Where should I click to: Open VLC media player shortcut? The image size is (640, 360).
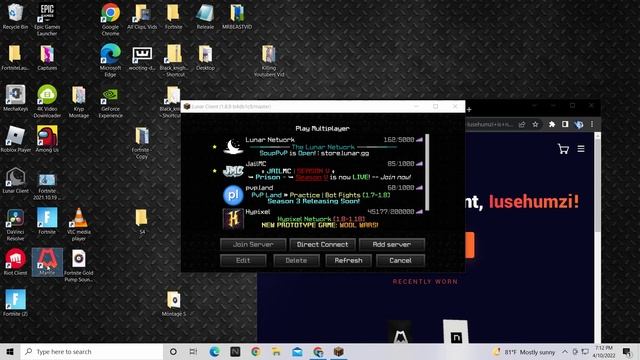coord(79,224)
